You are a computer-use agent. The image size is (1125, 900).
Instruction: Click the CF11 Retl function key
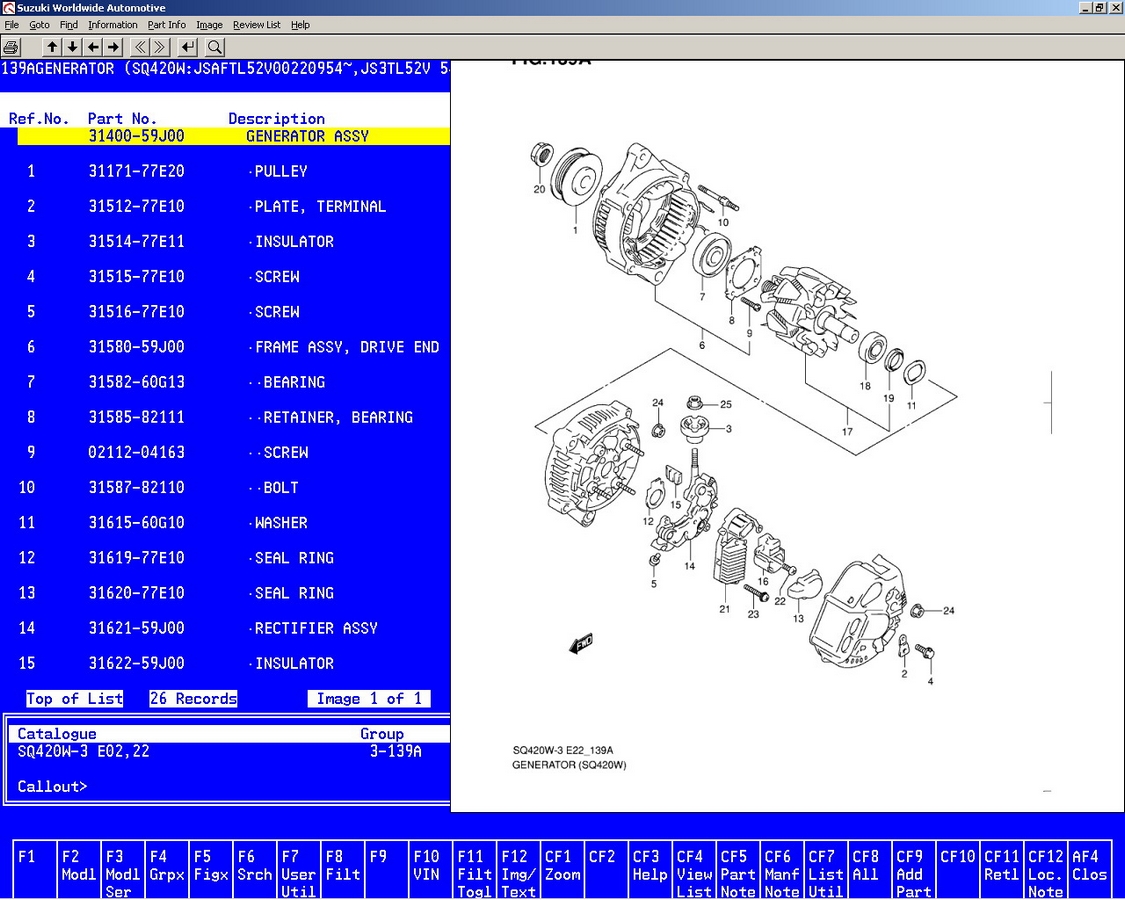[x=1001, y=870]
